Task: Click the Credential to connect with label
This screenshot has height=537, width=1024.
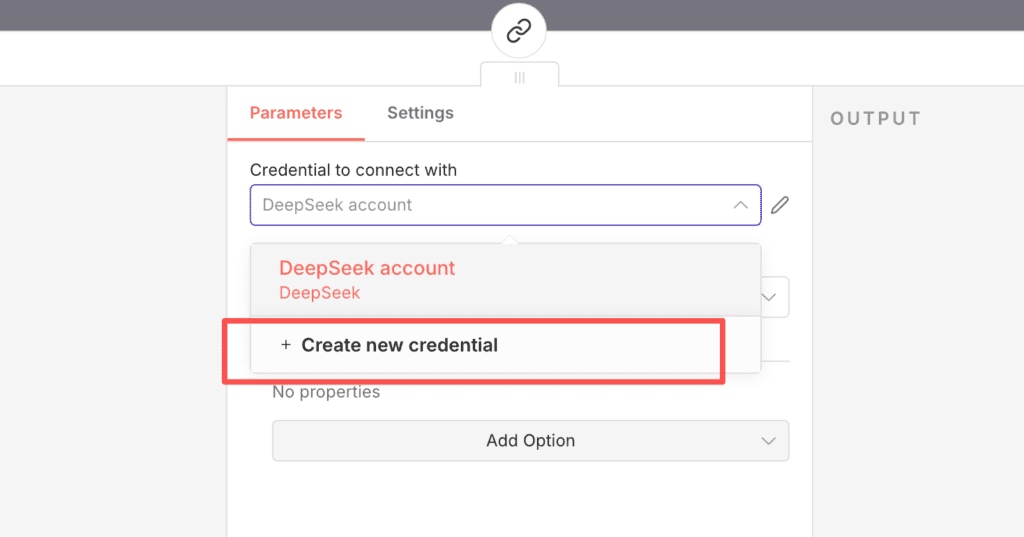Action: pyautogui.click(x=353, y=170)
